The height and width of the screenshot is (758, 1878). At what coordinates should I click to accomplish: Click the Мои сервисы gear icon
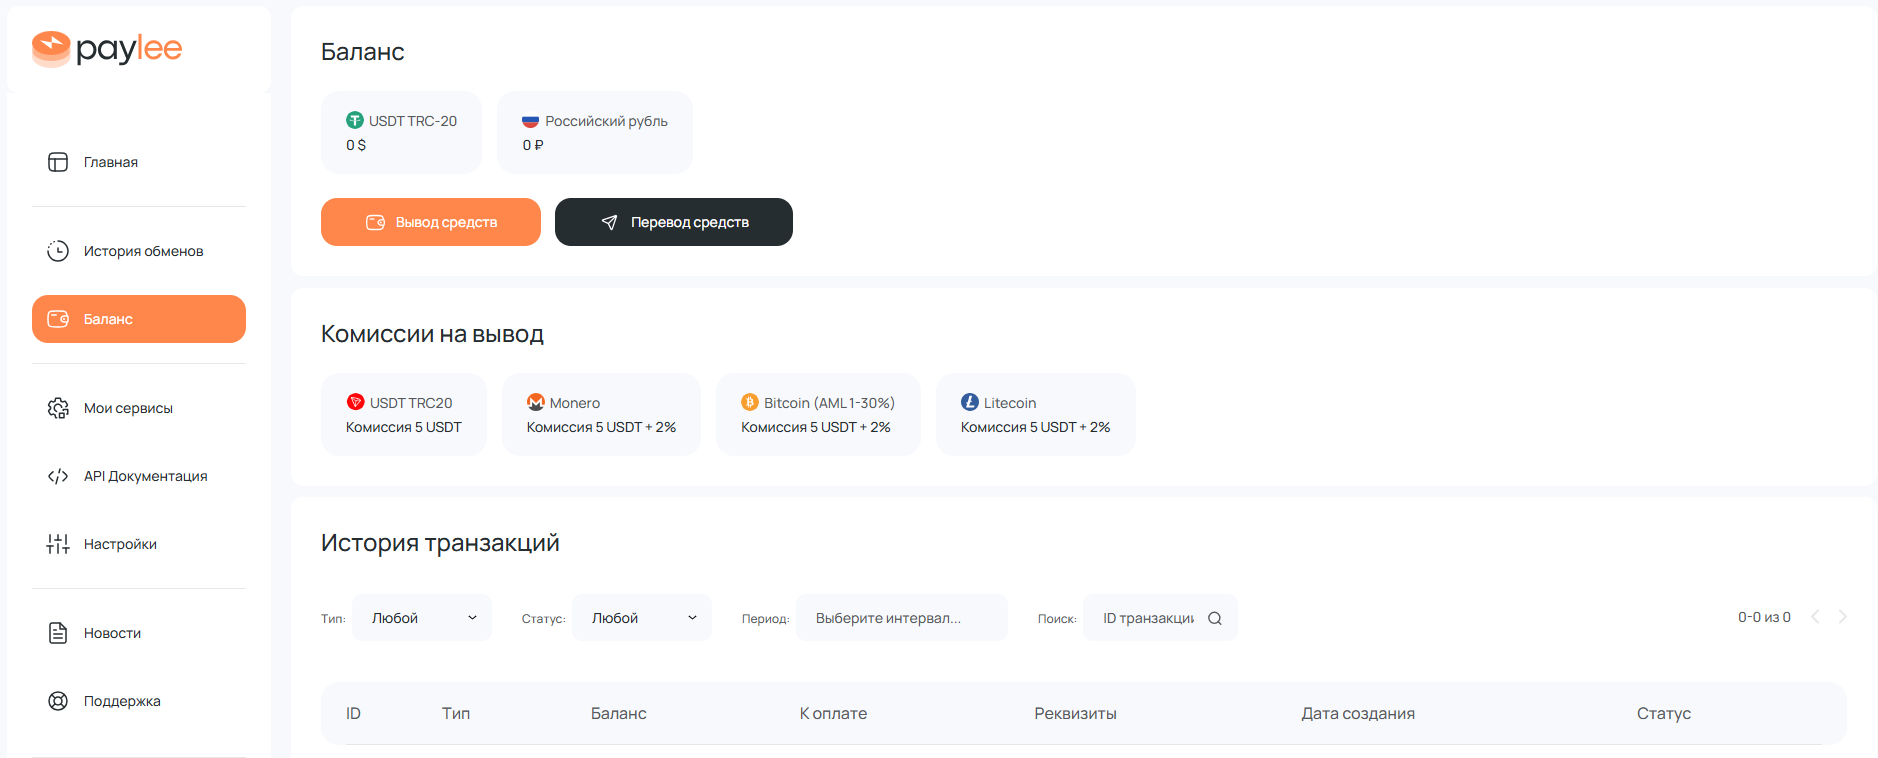coord(58,408)
